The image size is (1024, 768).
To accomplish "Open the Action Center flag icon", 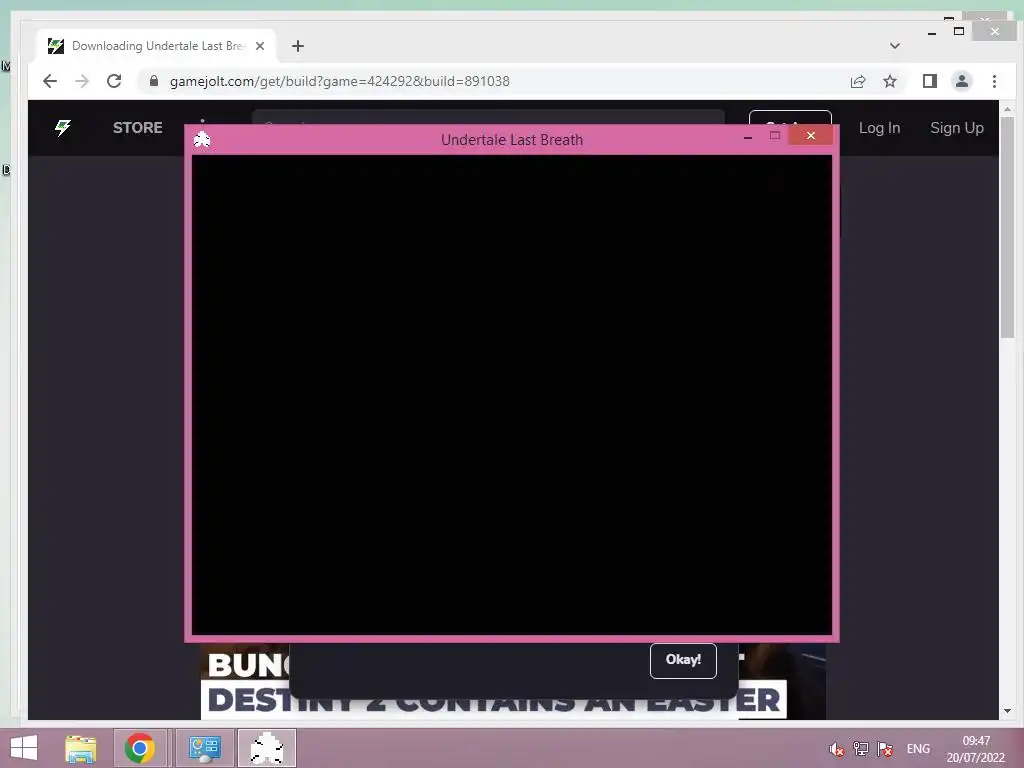I will [885, 749].
